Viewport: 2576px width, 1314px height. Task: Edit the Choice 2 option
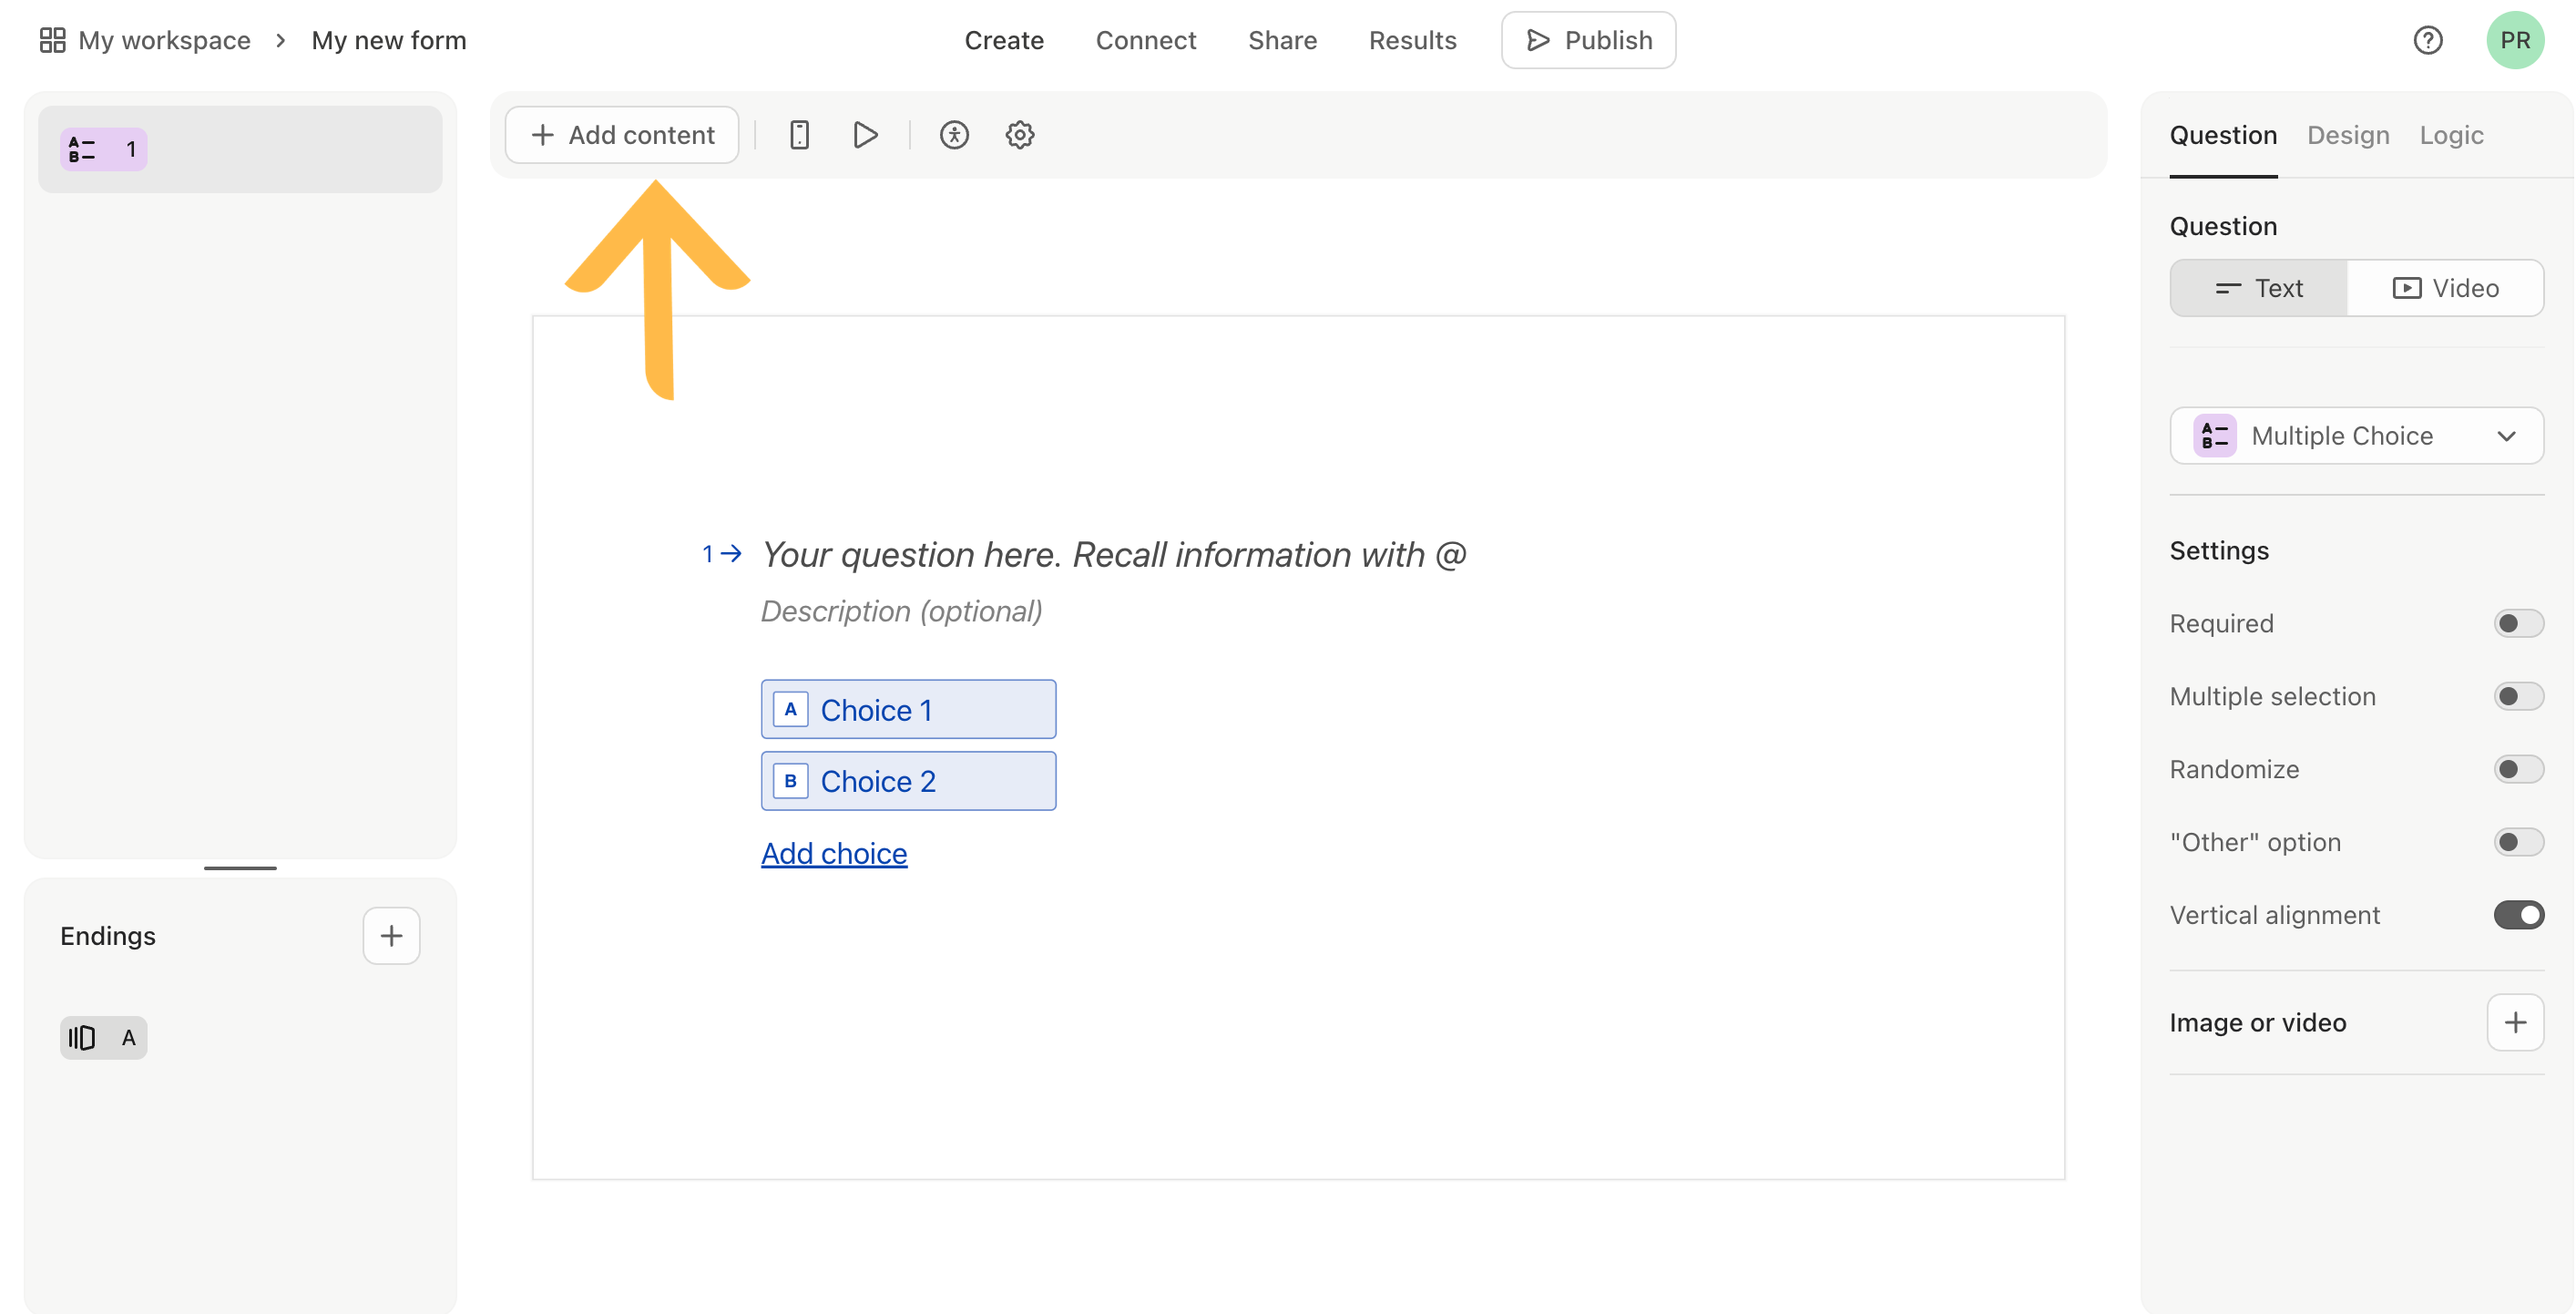point(907,780)
